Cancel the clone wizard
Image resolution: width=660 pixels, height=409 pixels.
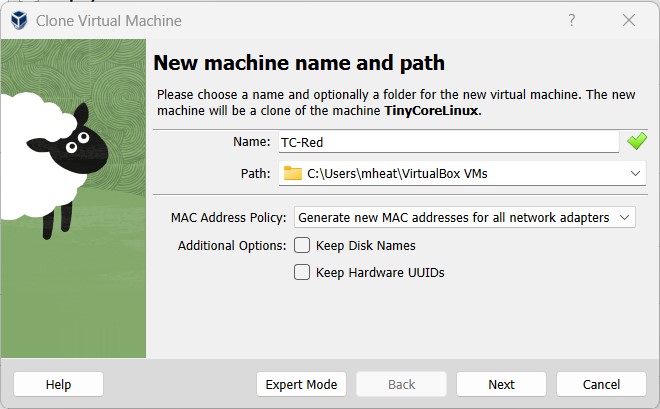[601, 384]
